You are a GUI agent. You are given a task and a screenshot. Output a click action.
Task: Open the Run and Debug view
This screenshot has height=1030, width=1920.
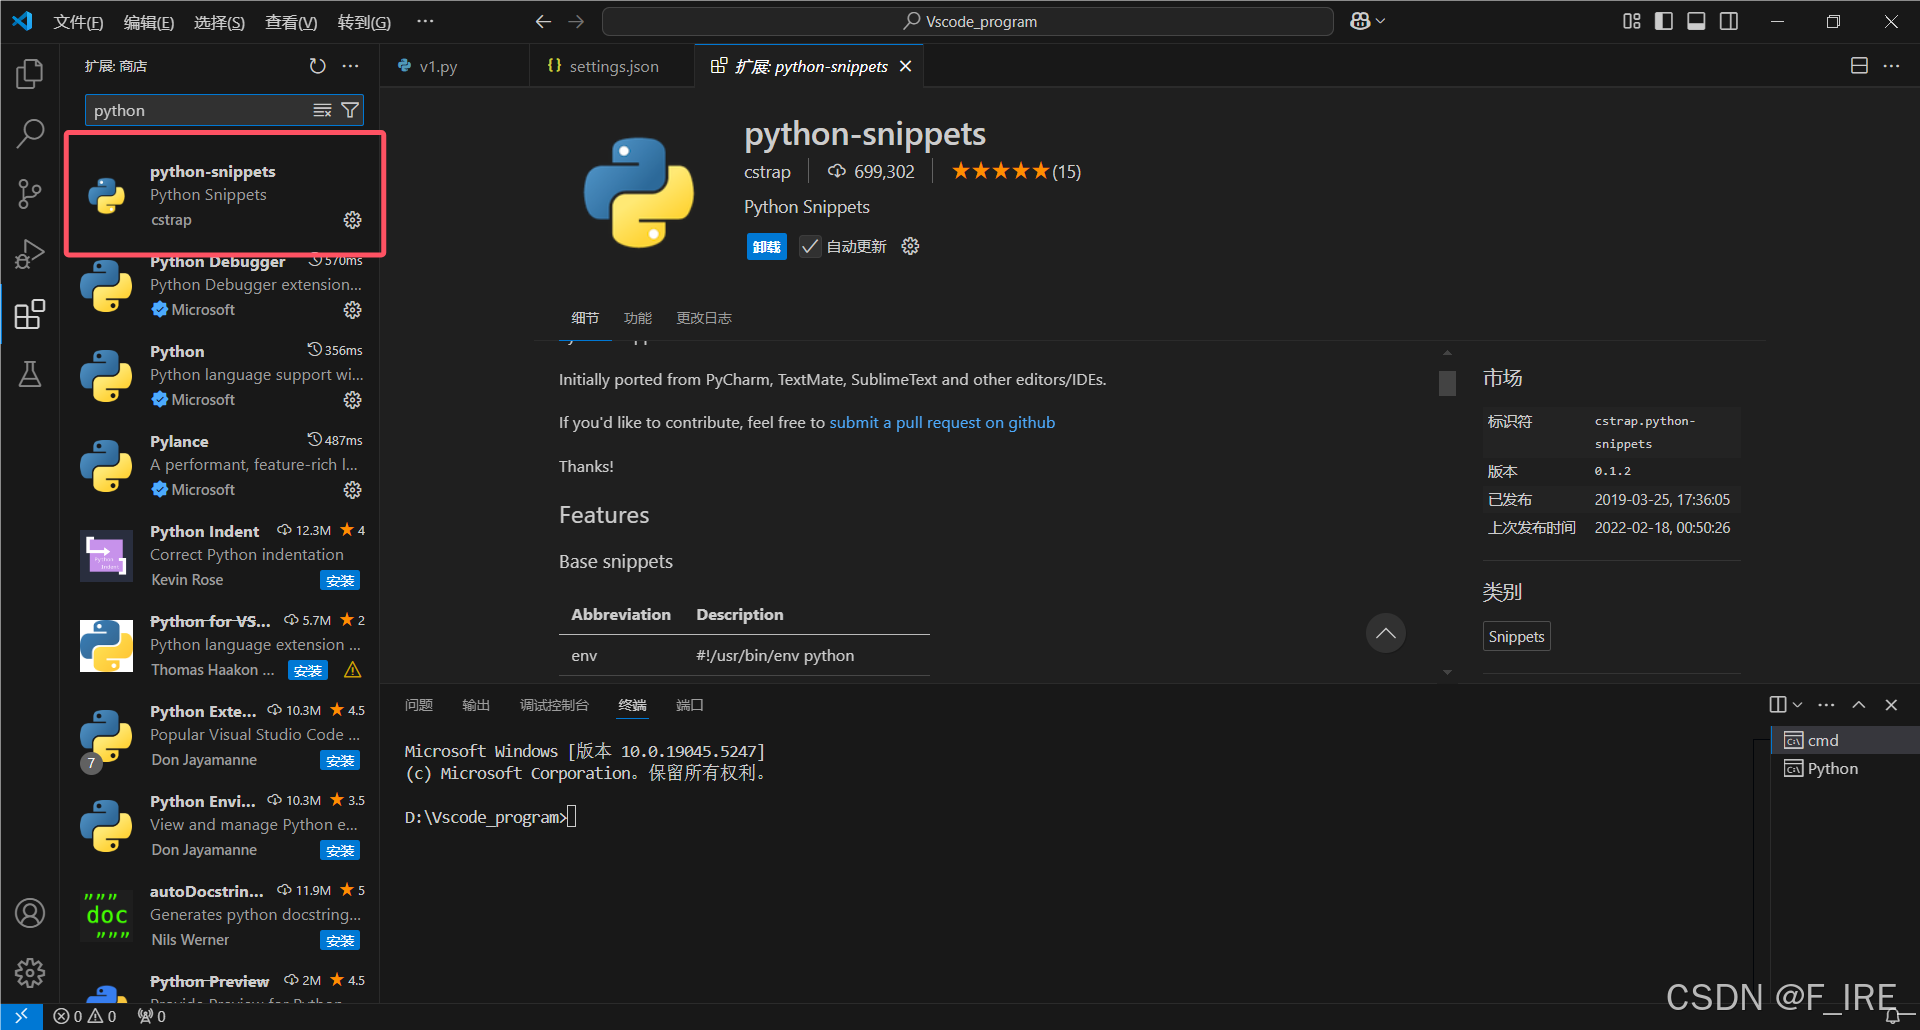click(29, 253)
